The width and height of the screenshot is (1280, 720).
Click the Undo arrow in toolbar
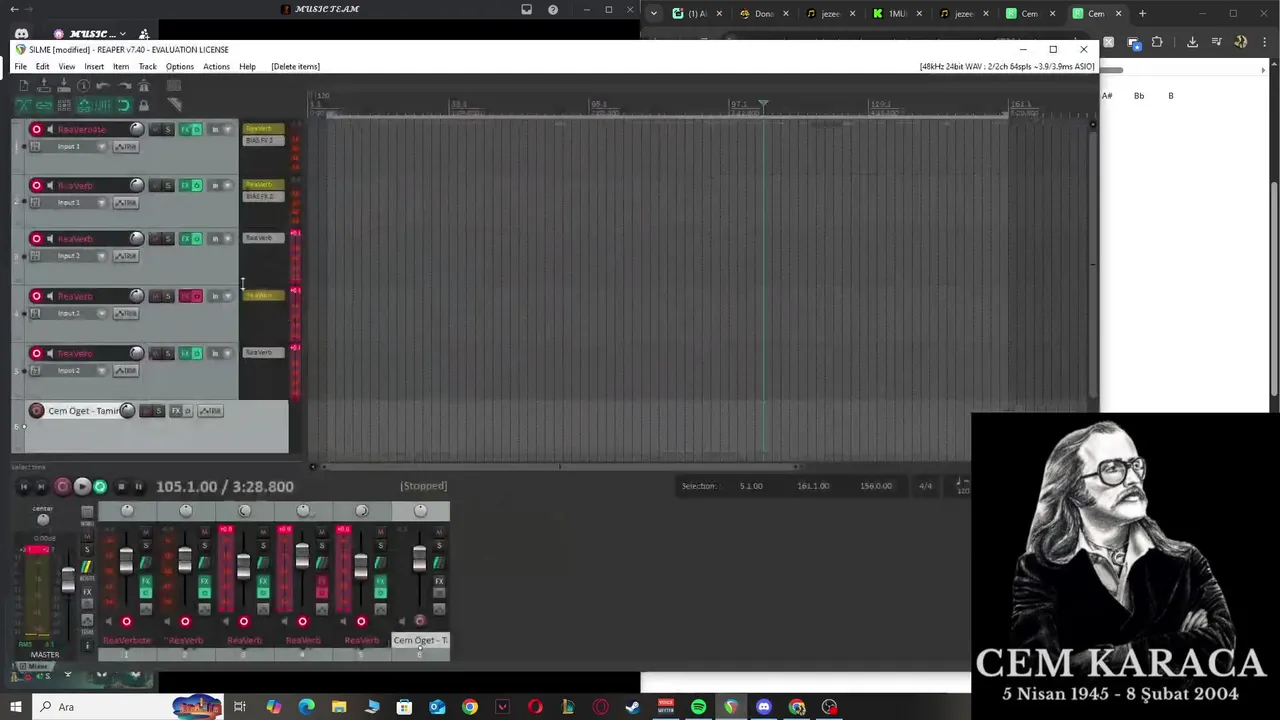pos(103,86)
